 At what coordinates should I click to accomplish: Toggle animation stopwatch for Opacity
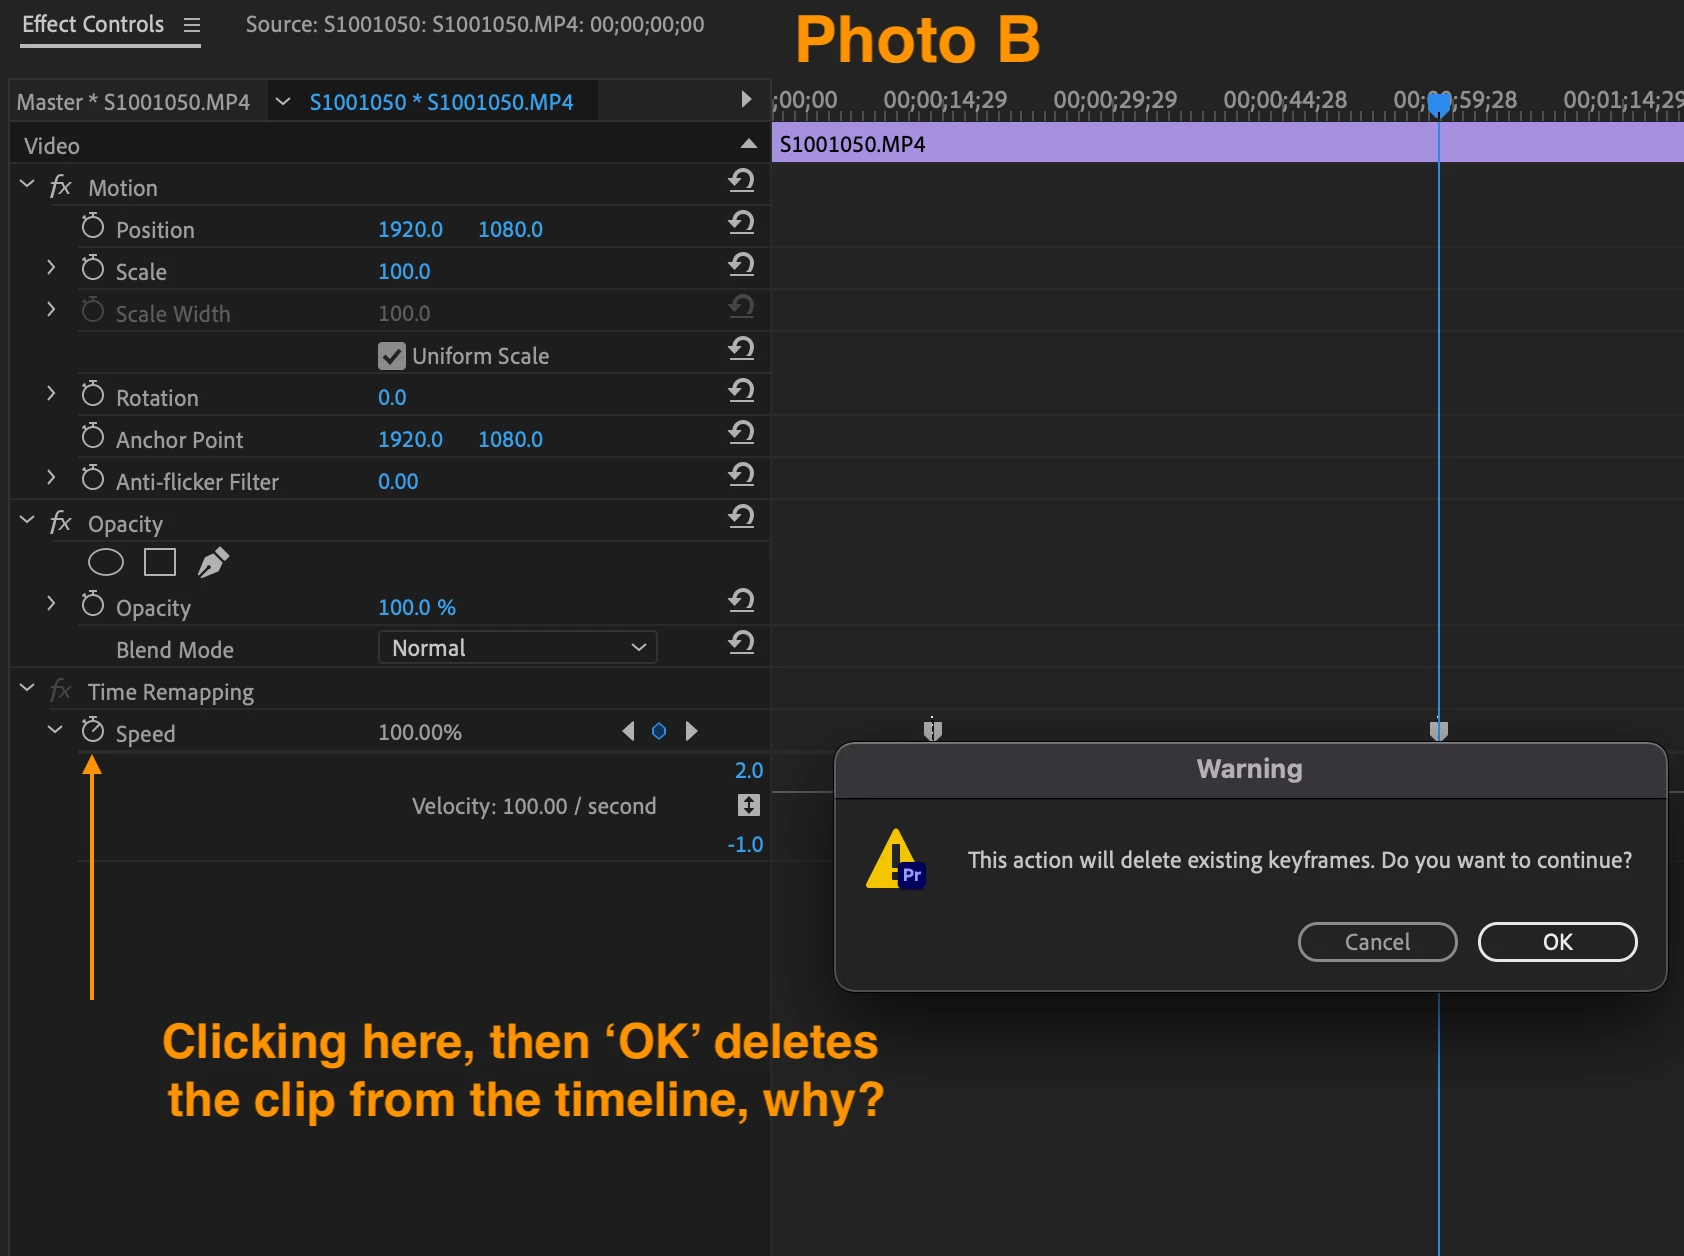coord(93,605)
